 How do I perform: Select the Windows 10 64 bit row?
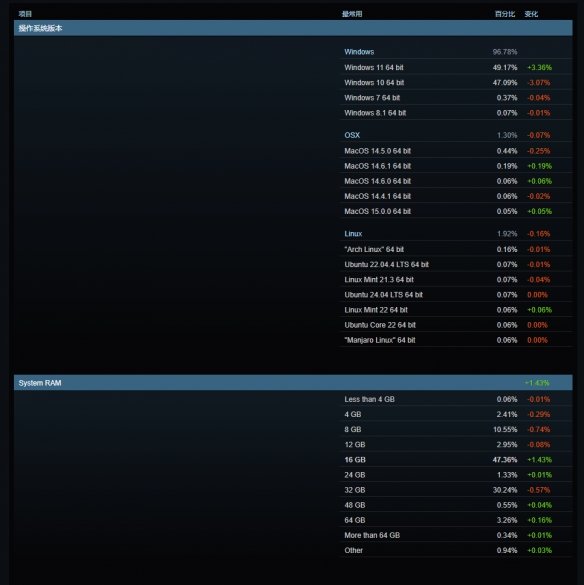(456, 82)
